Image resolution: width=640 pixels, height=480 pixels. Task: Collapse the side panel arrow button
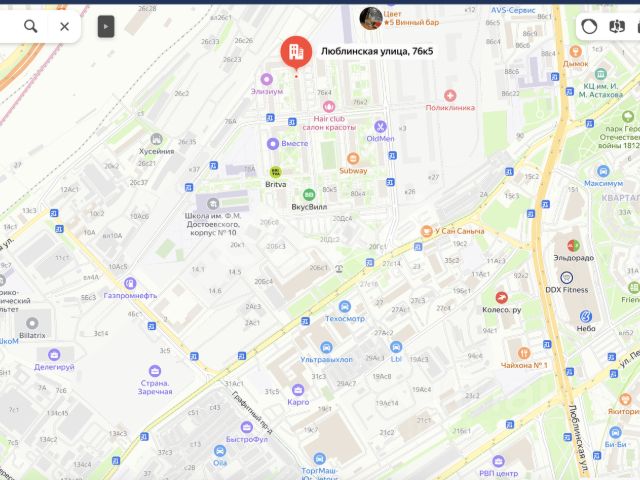pos(106,27)
